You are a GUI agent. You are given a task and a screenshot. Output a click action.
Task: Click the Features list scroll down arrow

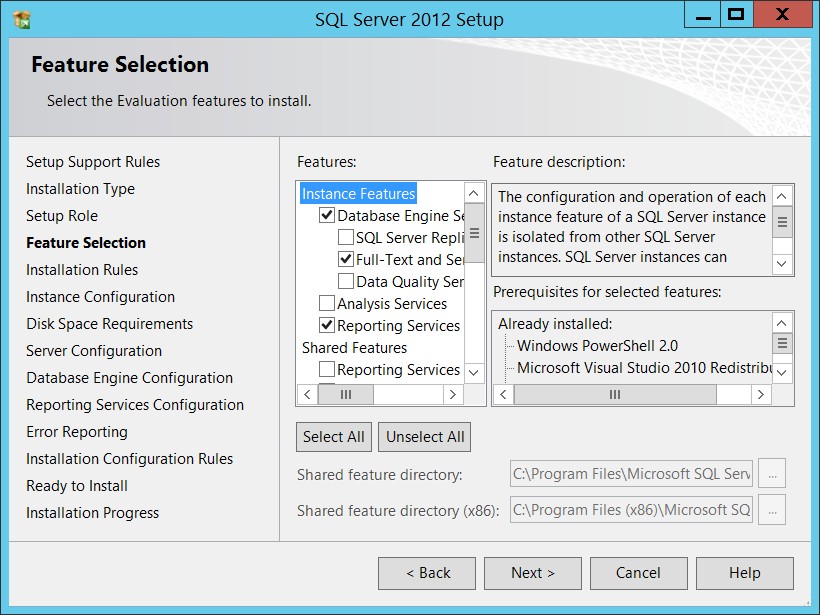474,373
